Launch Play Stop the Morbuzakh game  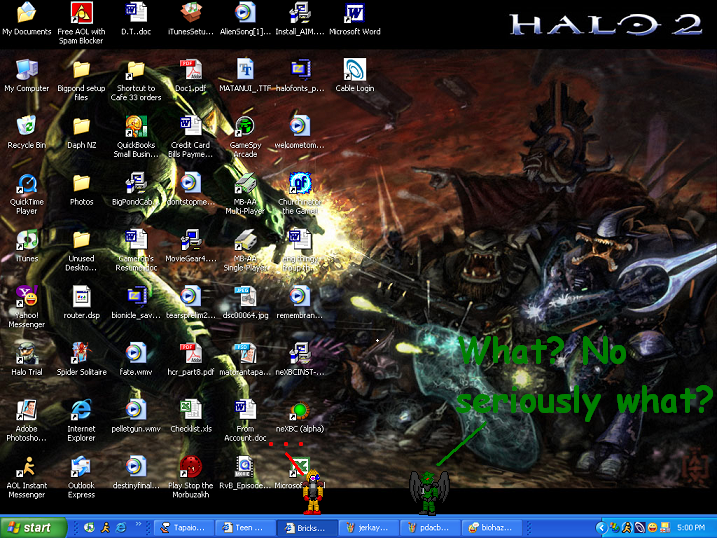(191, 466)
